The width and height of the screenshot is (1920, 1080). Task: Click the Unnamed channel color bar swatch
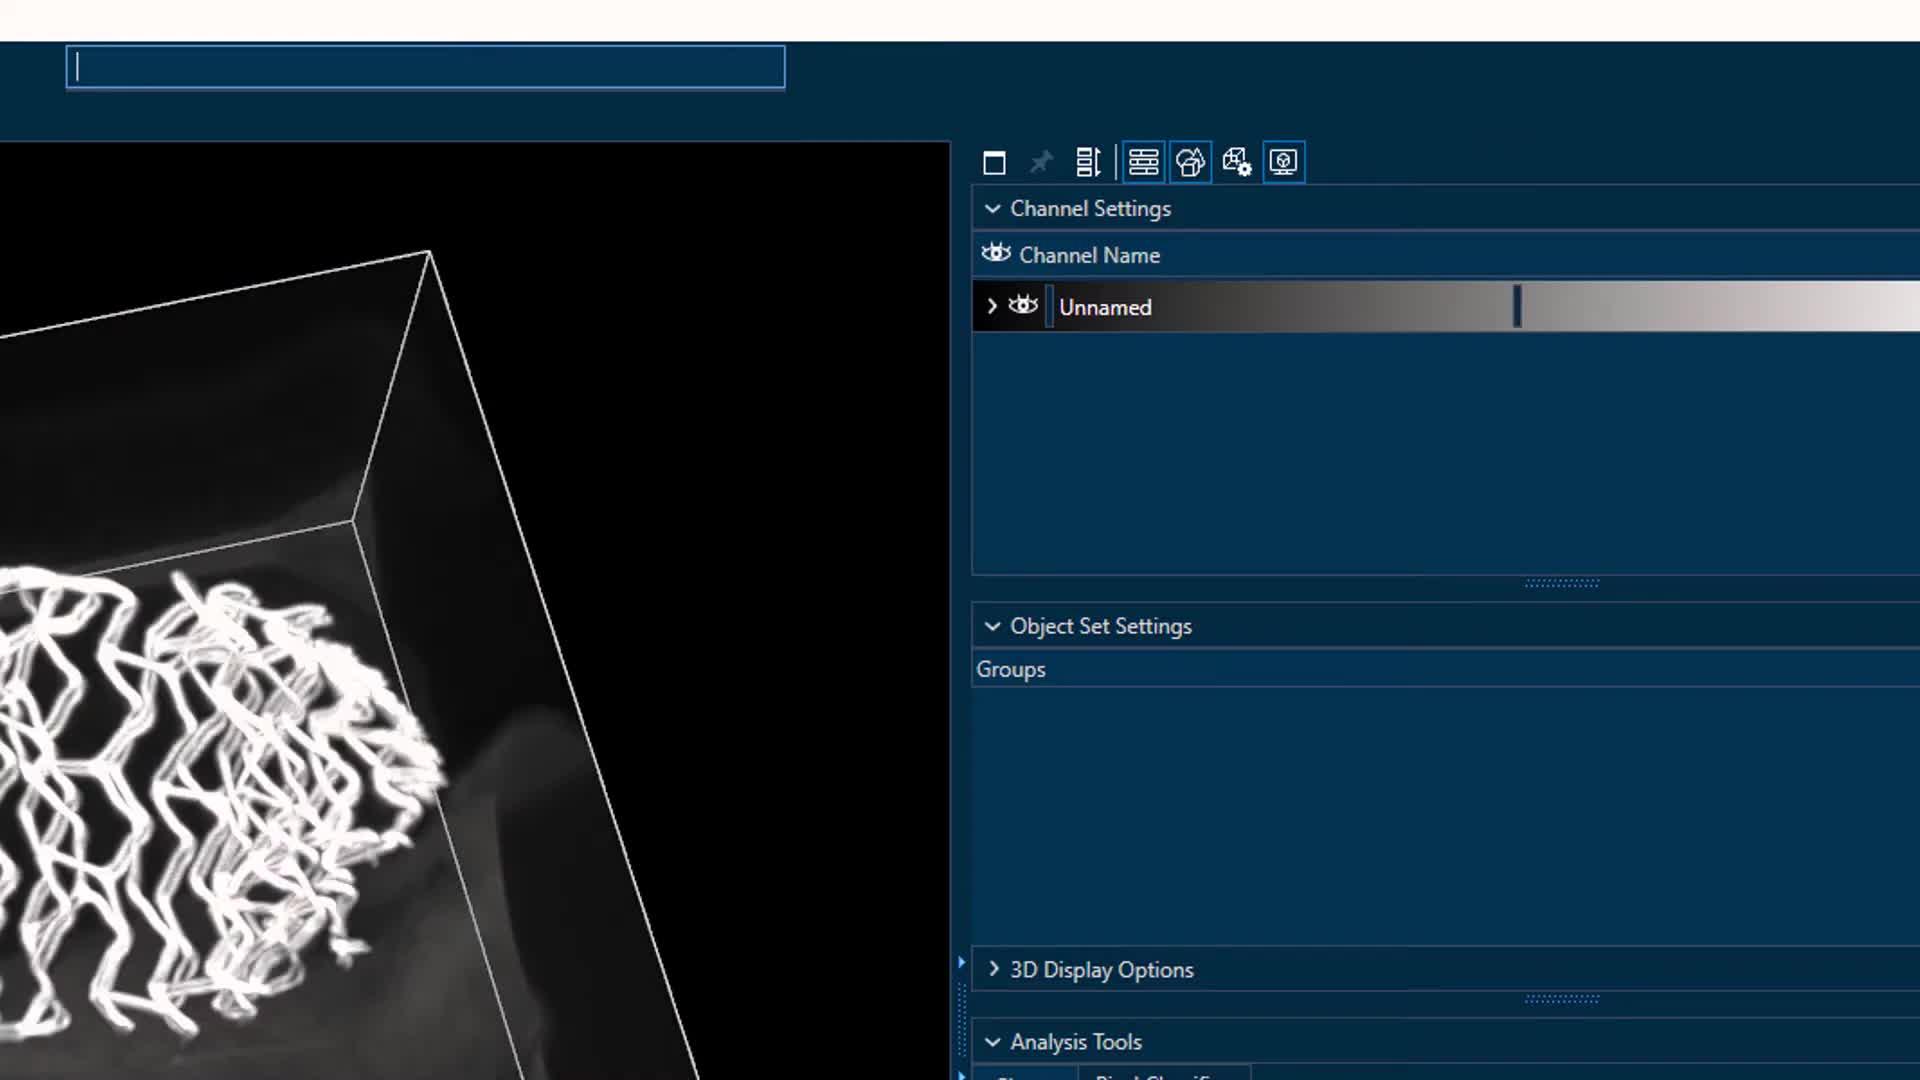1049,306
